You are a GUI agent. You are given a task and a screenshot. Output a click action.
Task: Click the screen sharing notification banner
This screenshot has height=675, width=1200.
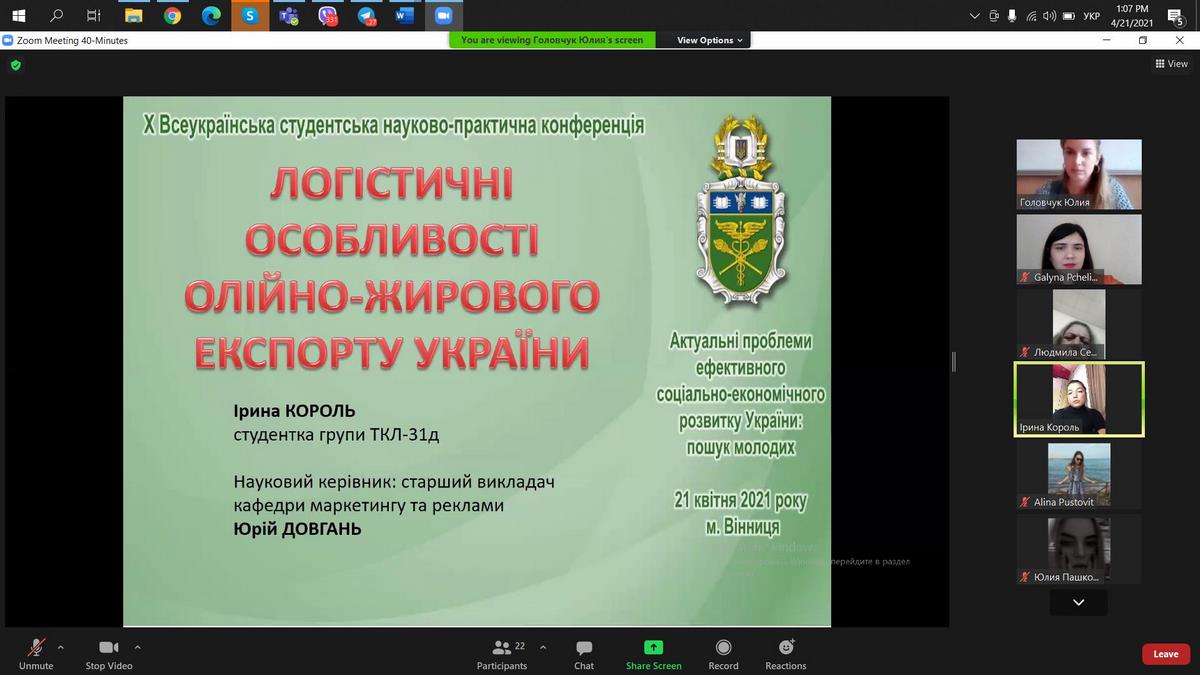(x=552, y=40)
